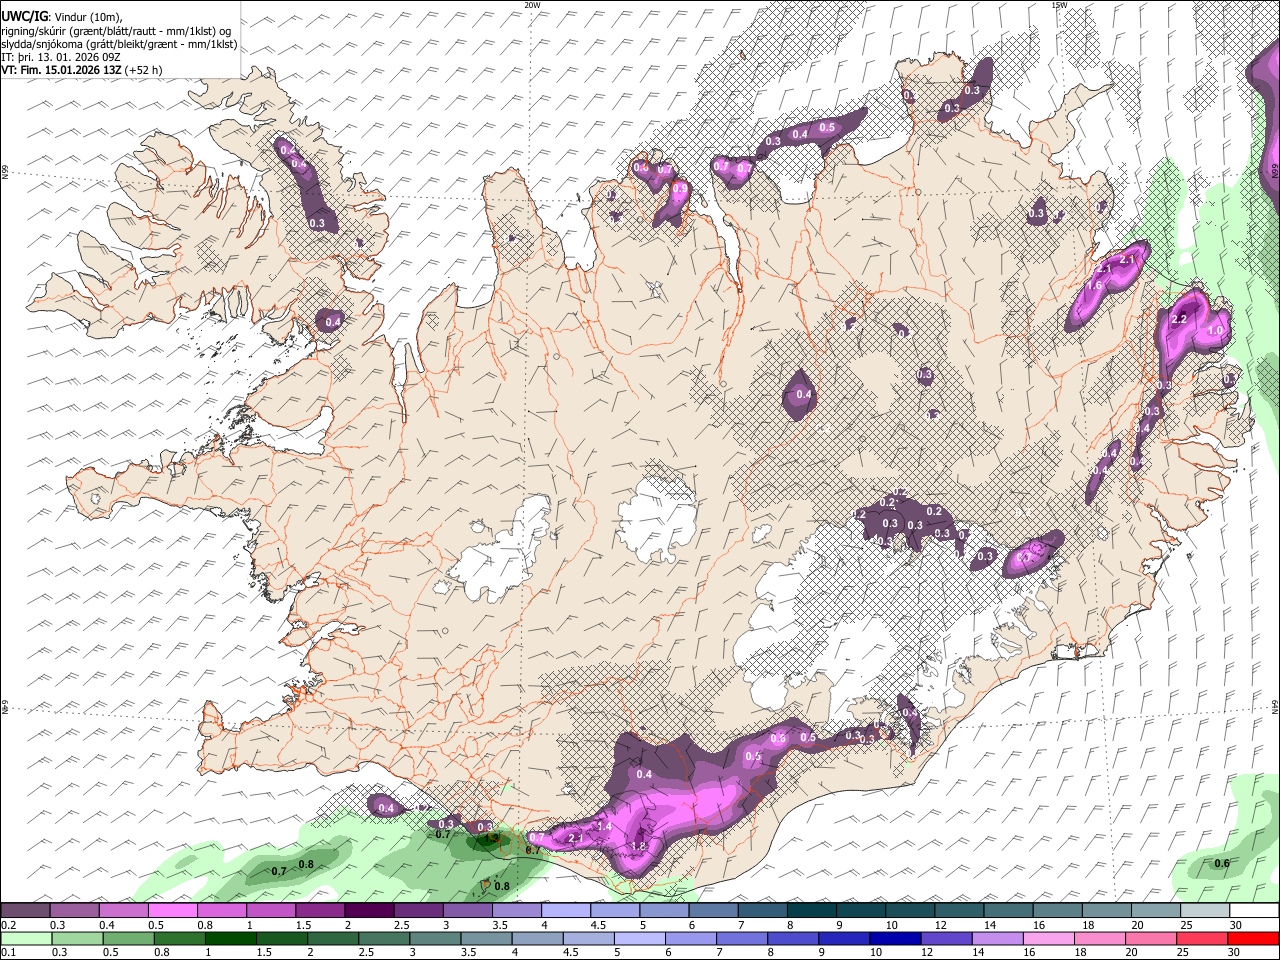Click the '0.1' label in the rain legend
Viewport: 1280px width, 960px height.
[9, 952]
